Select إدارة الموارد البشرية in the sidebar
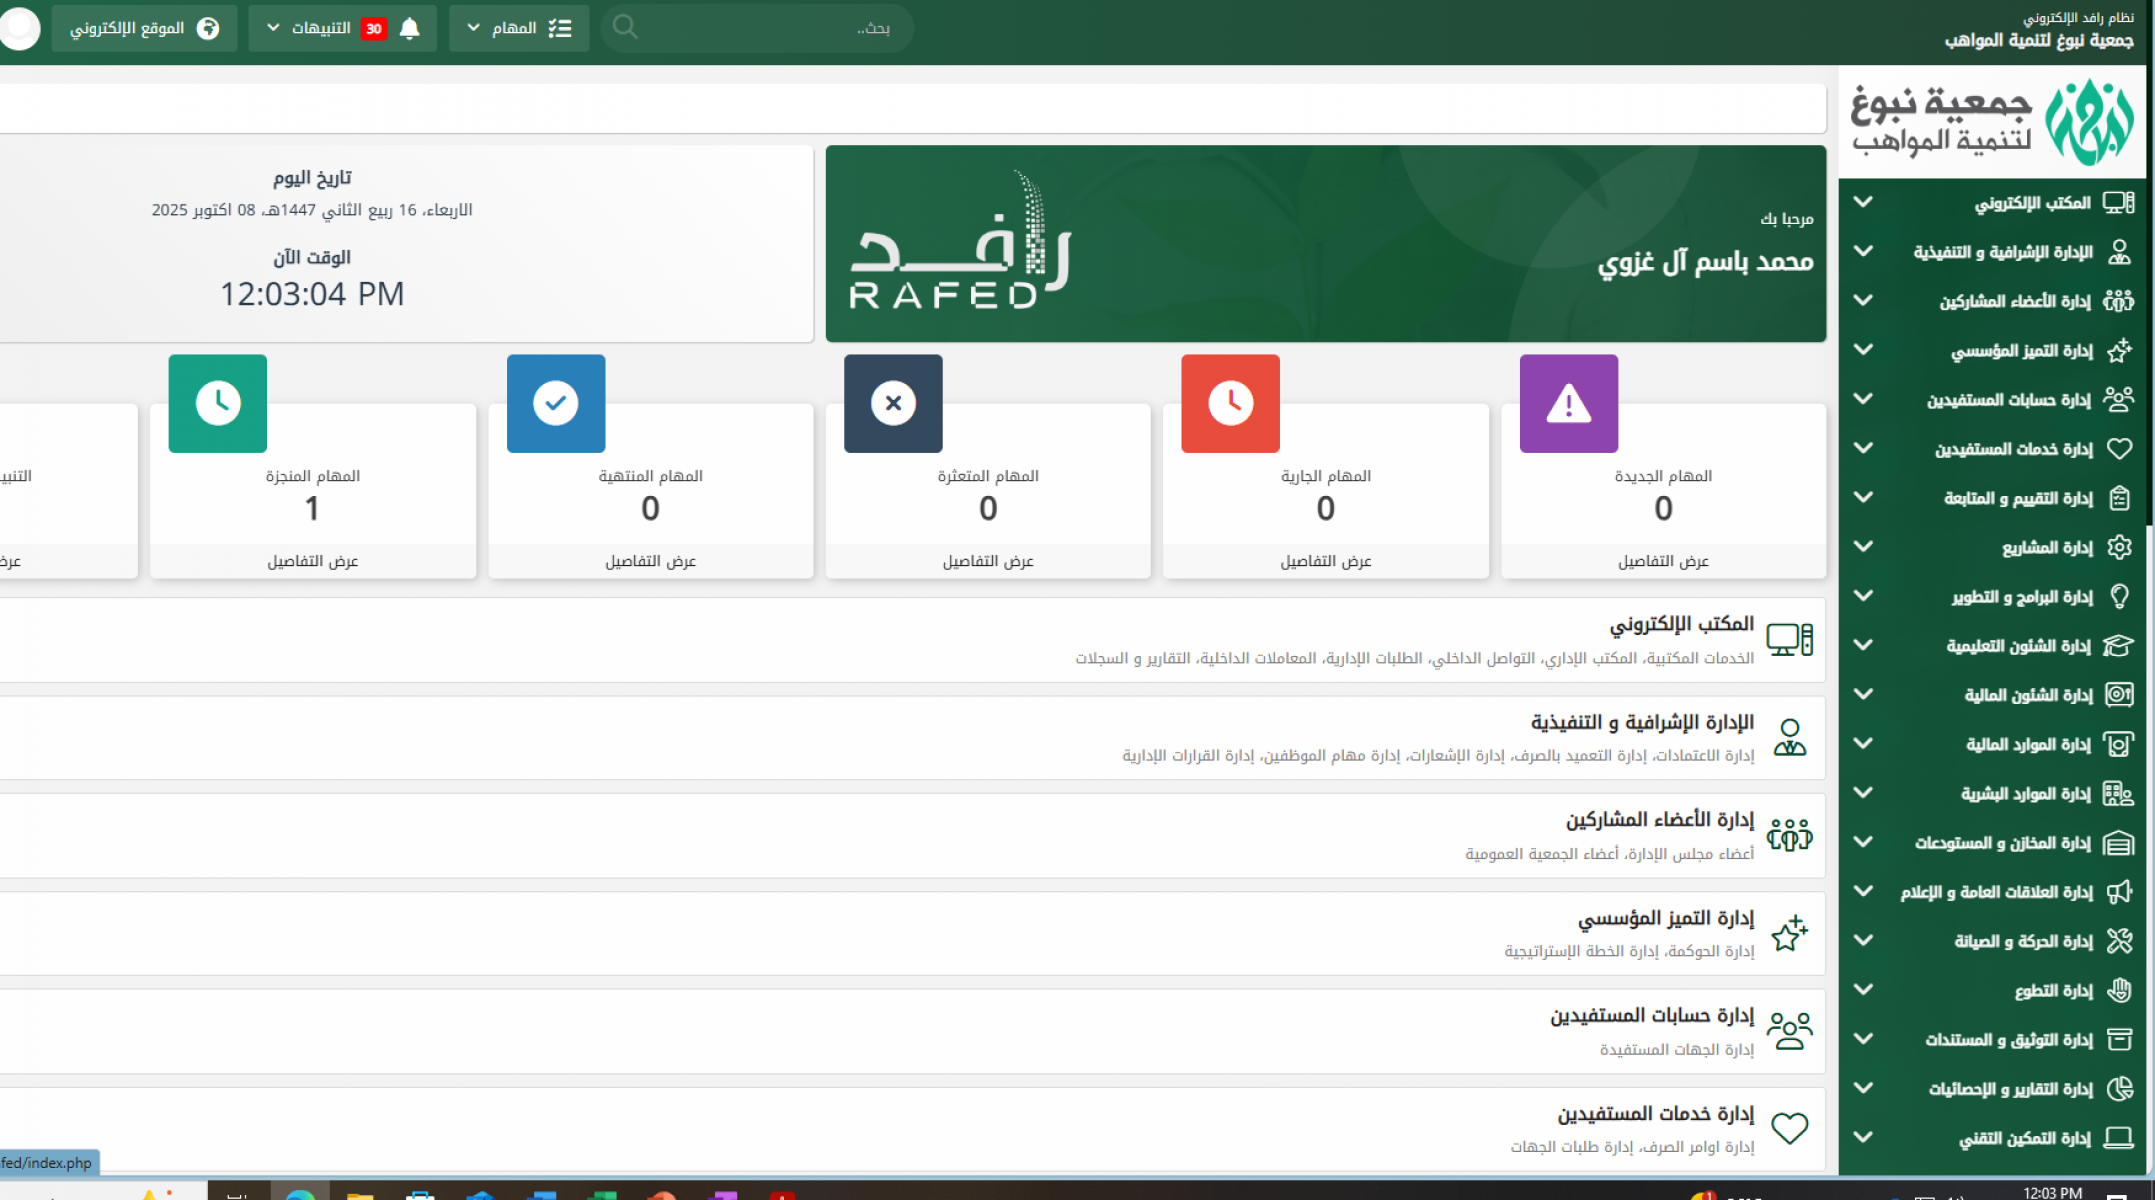This screenshot has height=1200, width=2155. (x=2026, y=794)
